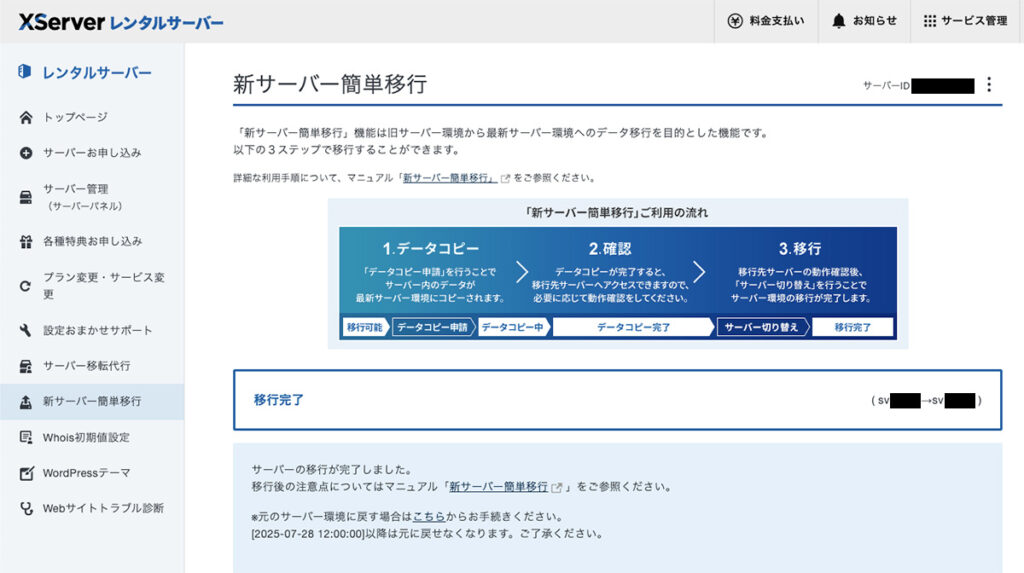1024x573 pixels.
Task: Click the server icon for サーバー管理
Action: 25,197
